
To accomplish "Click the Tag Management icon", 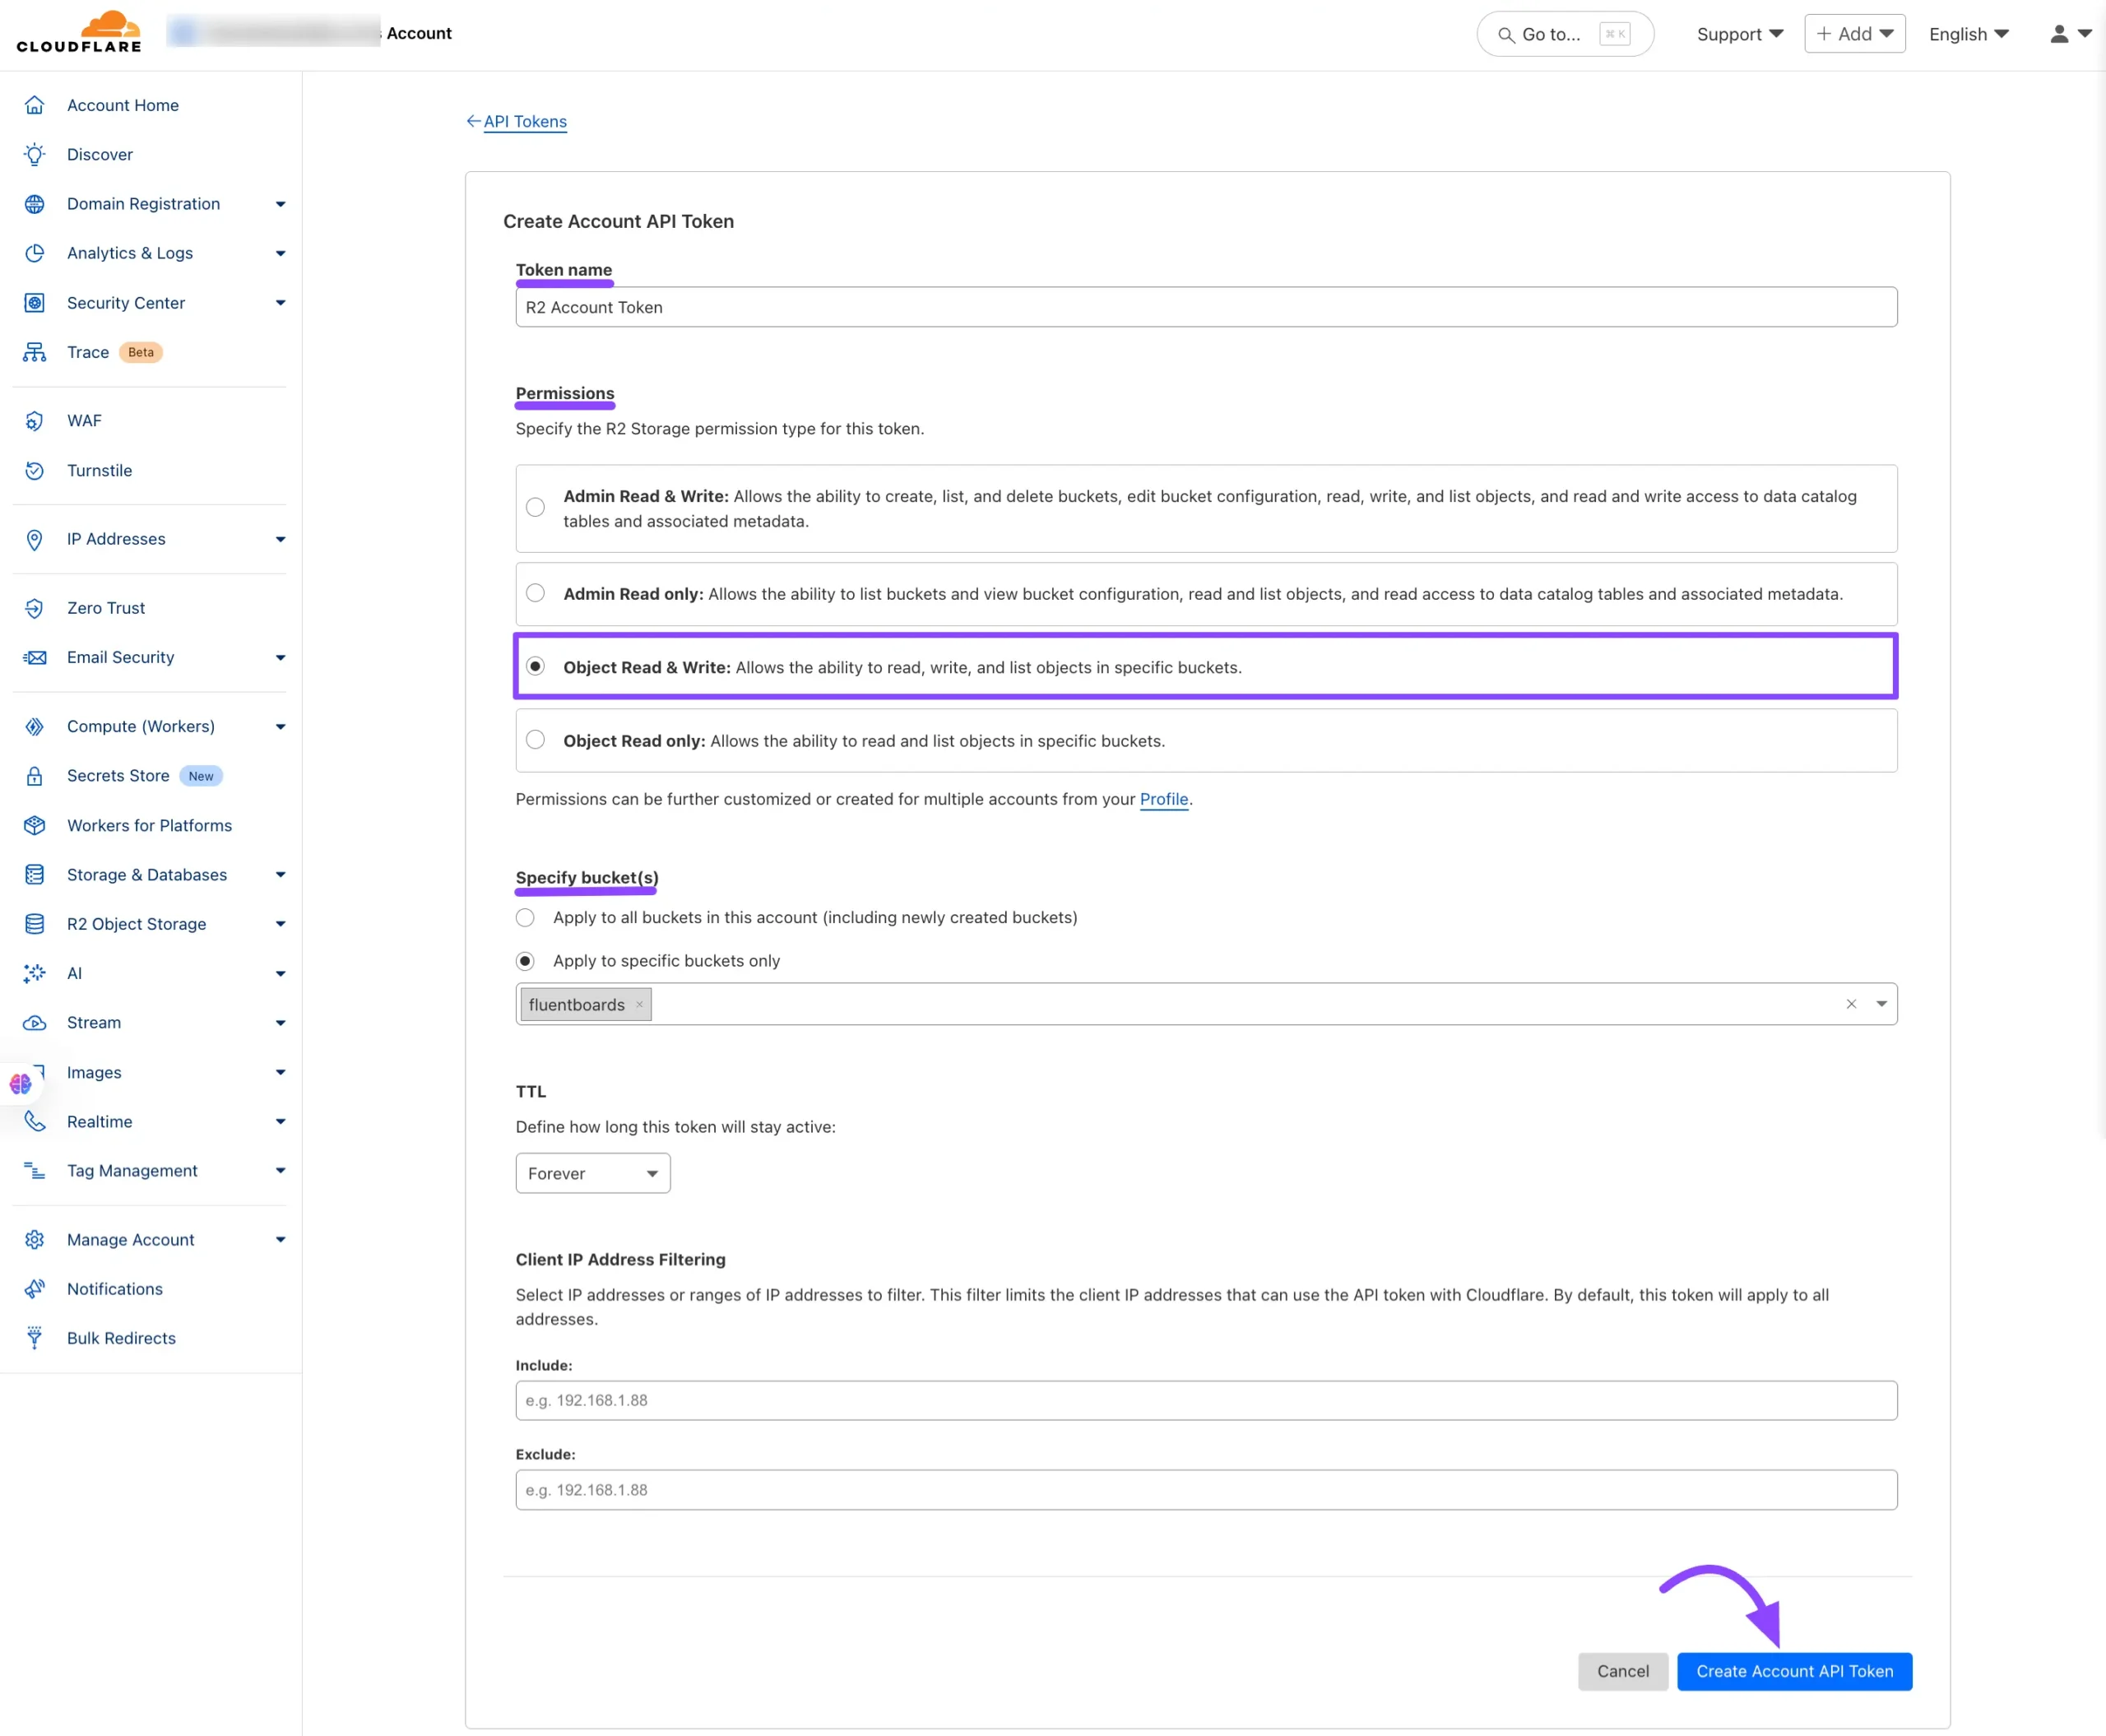I will click(x=35, y=1171).
